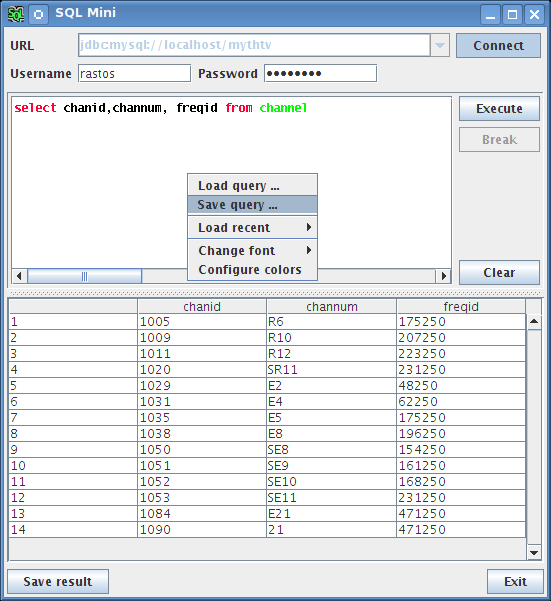The width and height of the screenshot is (551, 601).
Task: Click the Save result button
Action: 58,581
